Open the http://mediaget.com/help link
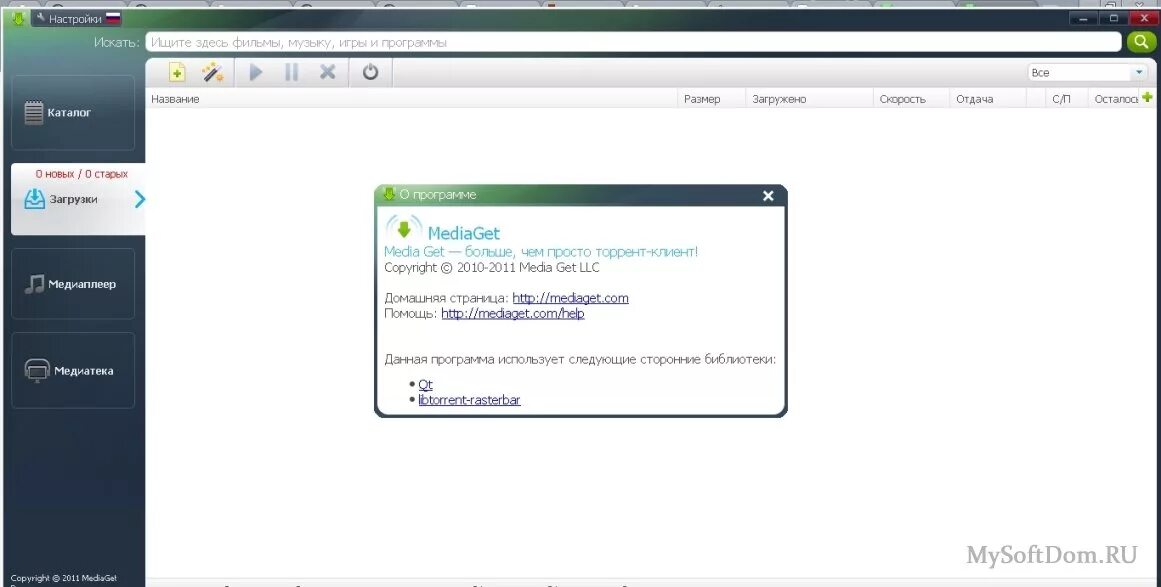This screenshot has width=1161, height=587. (512, 313)
